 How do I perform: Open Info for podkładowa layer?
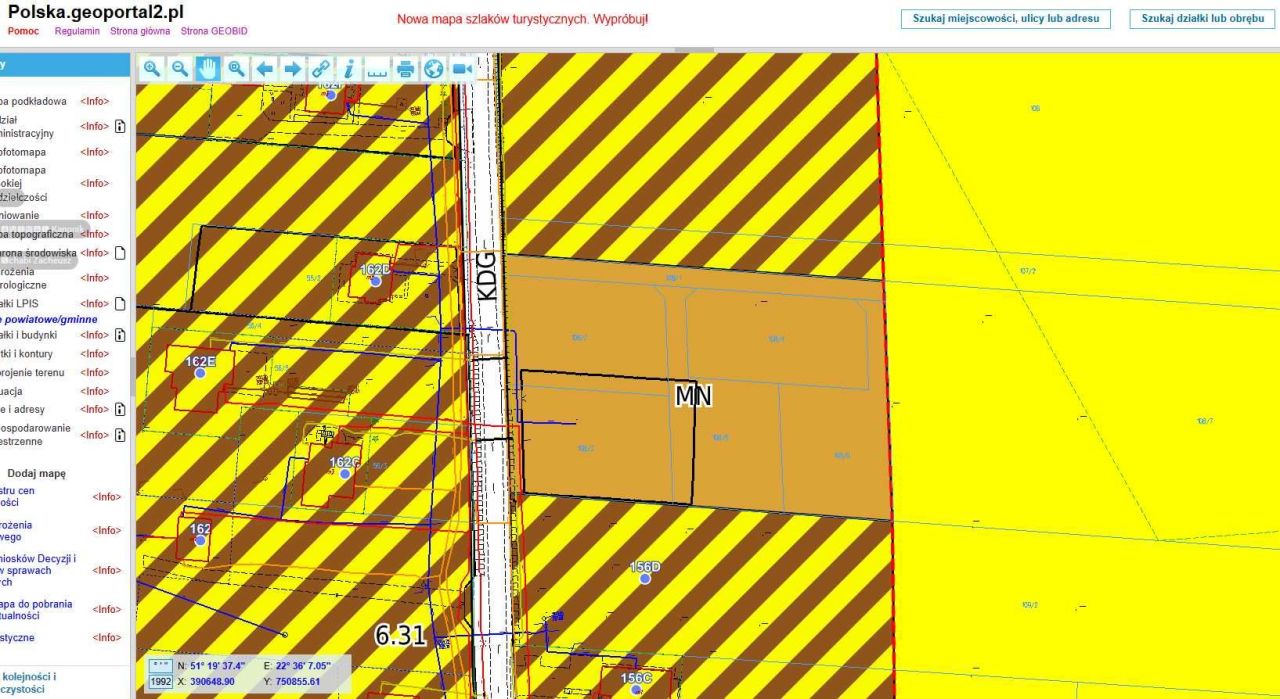coord(94,101)
